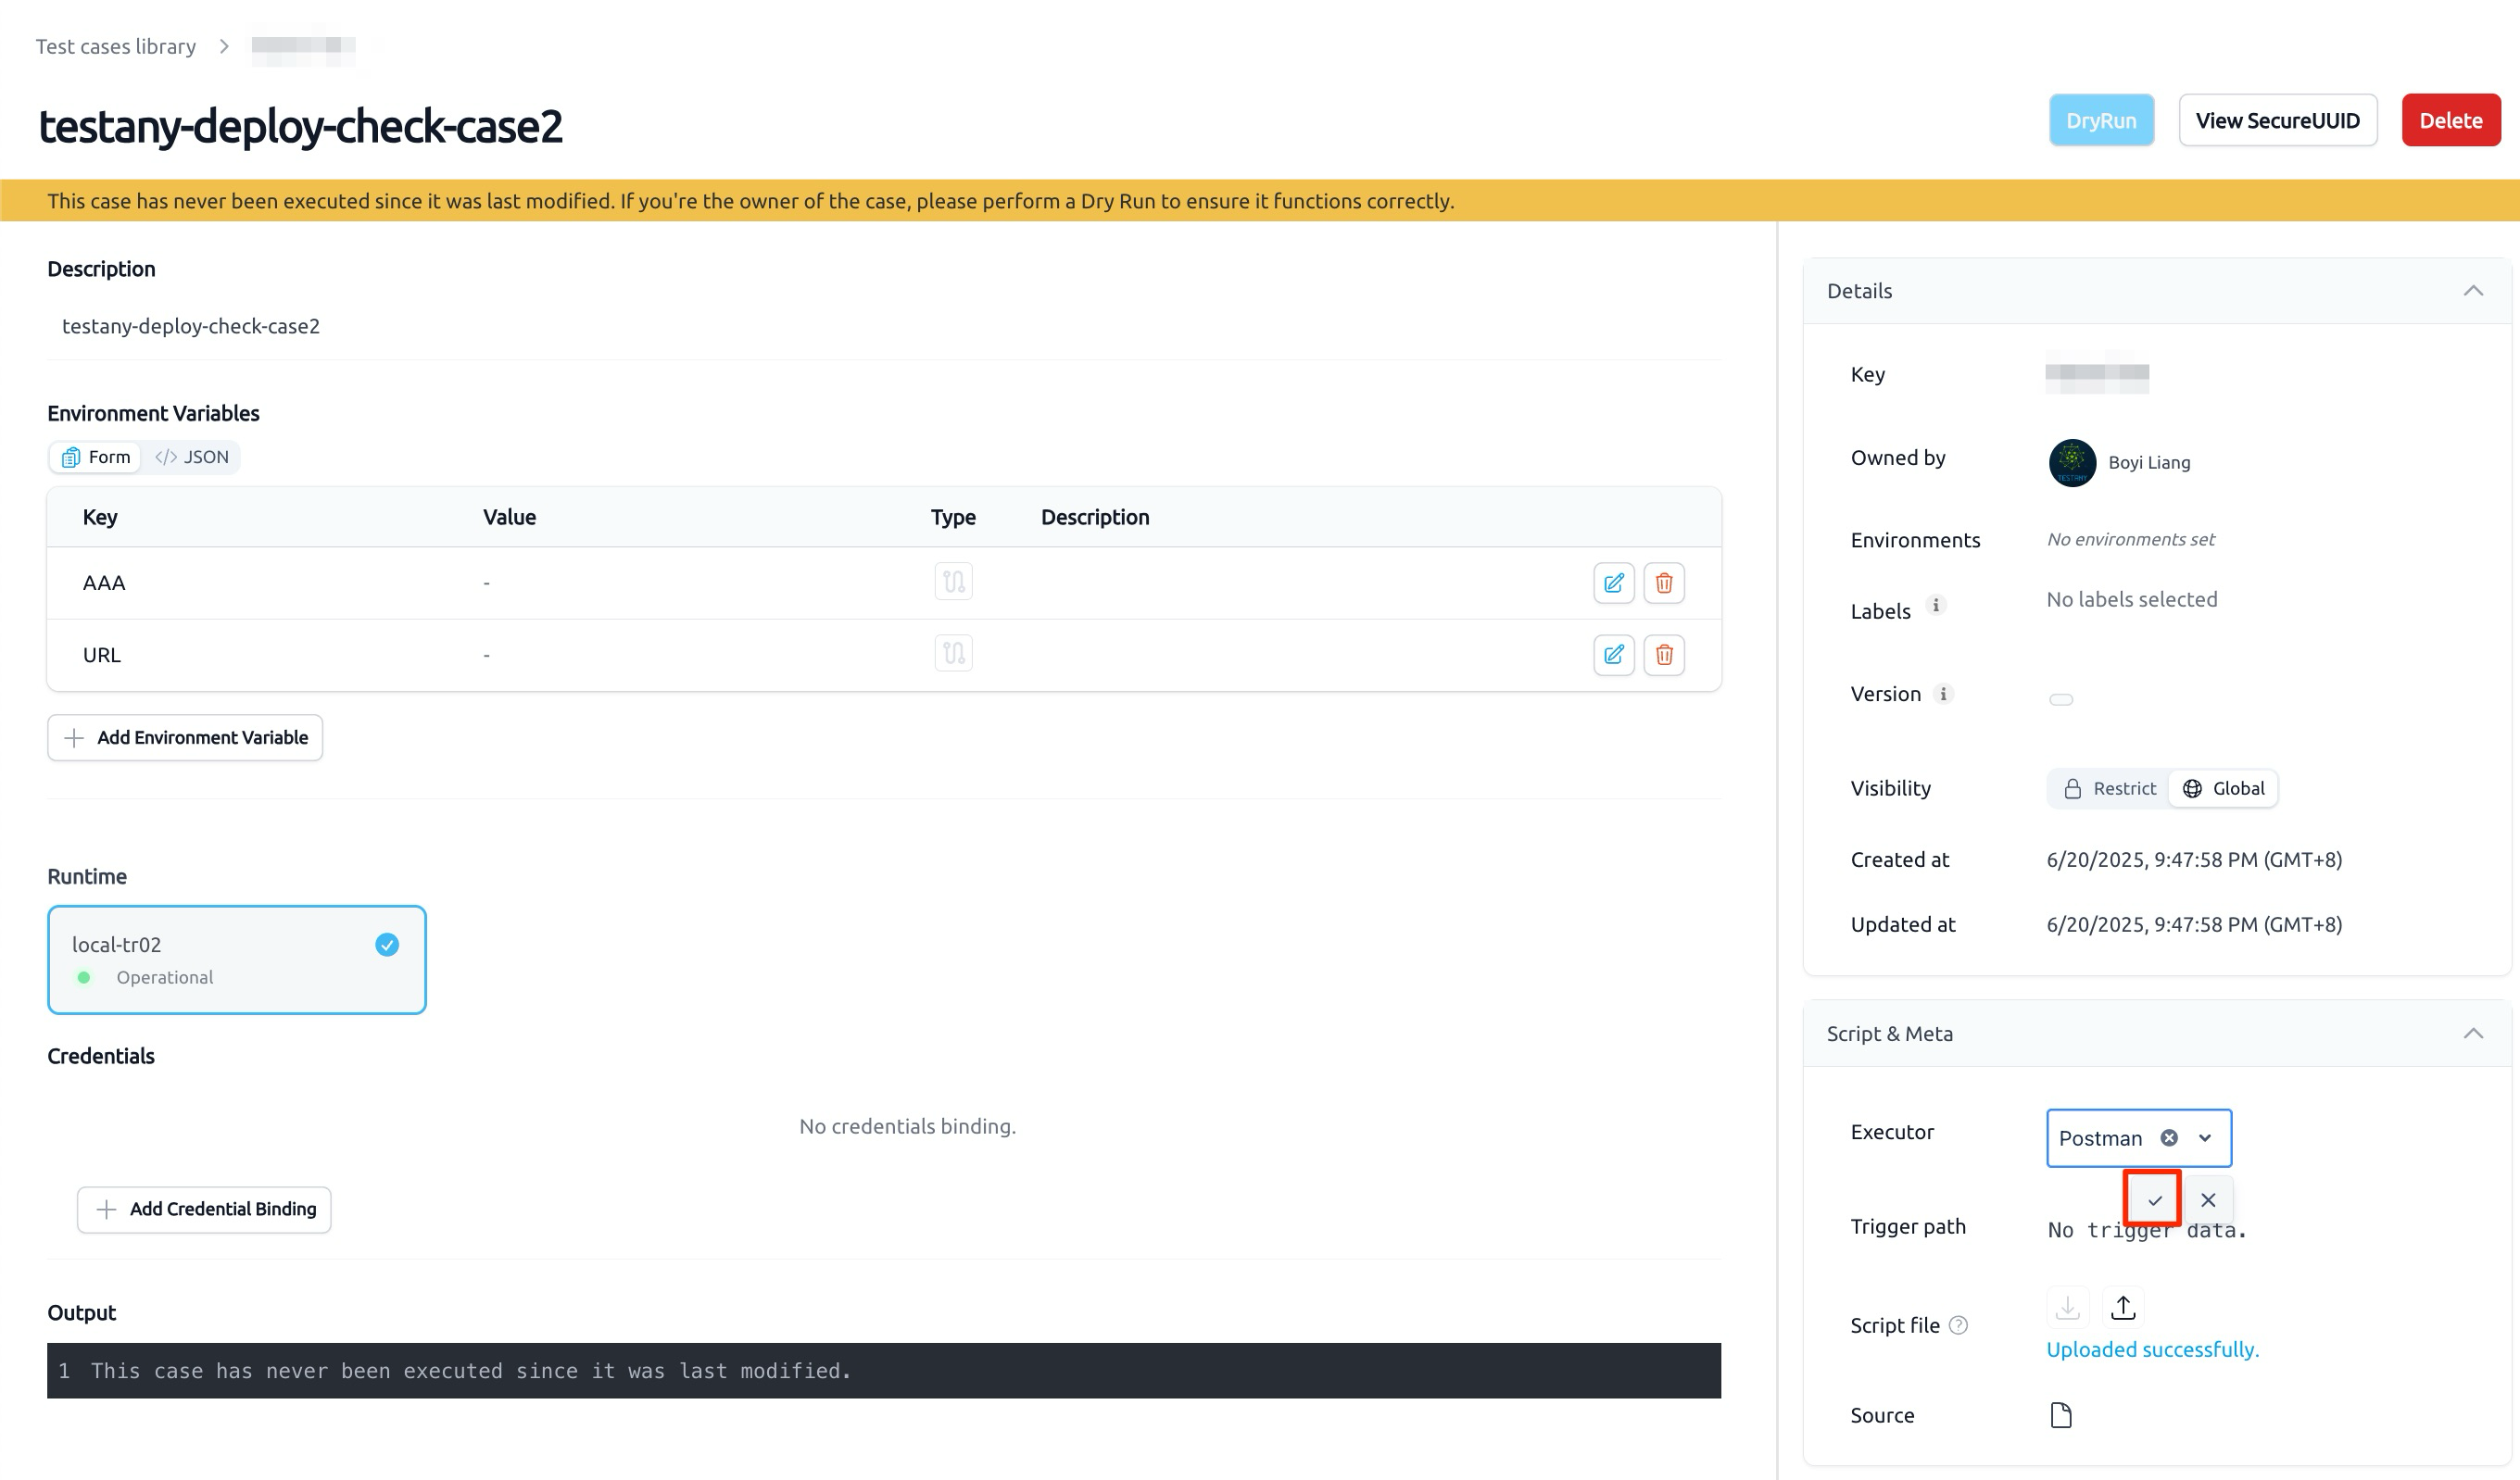The width and height of the screenshot is (2520, 1480).
Task: Open the Source file icon
Action: coord(2061,1415)
